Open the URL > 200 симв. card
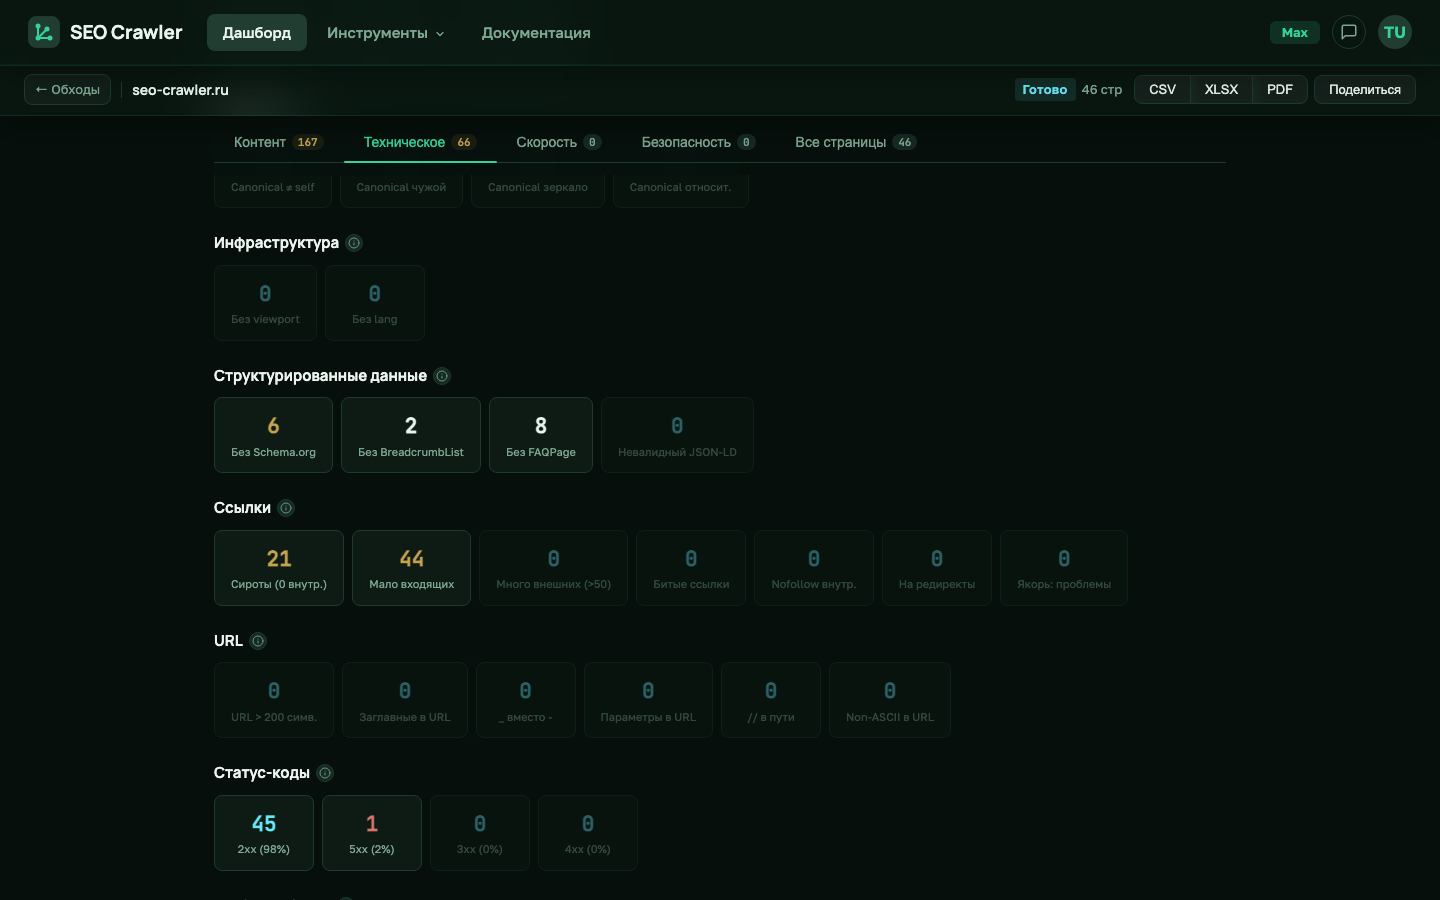The image size is (1440, 900). [x=274, y=700]
